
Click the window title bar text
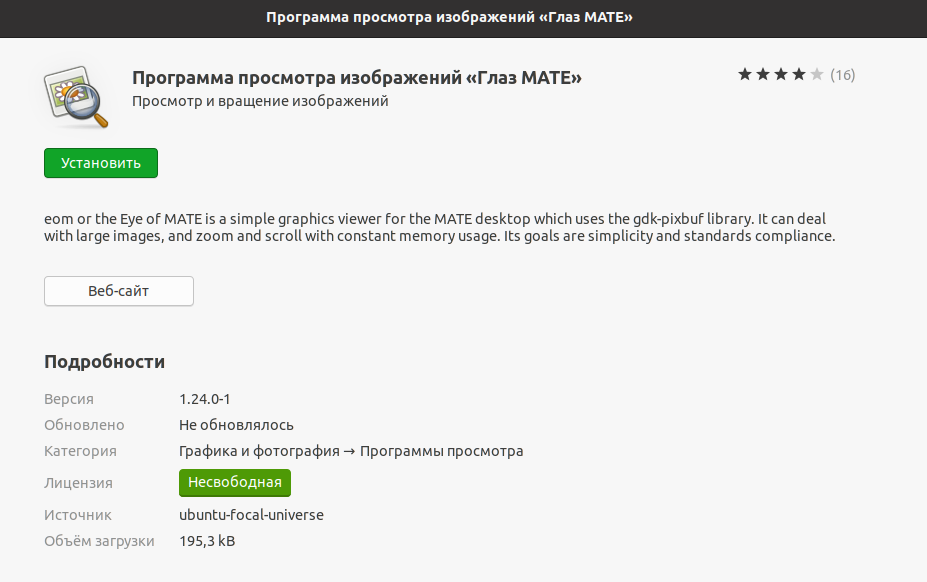463,18
